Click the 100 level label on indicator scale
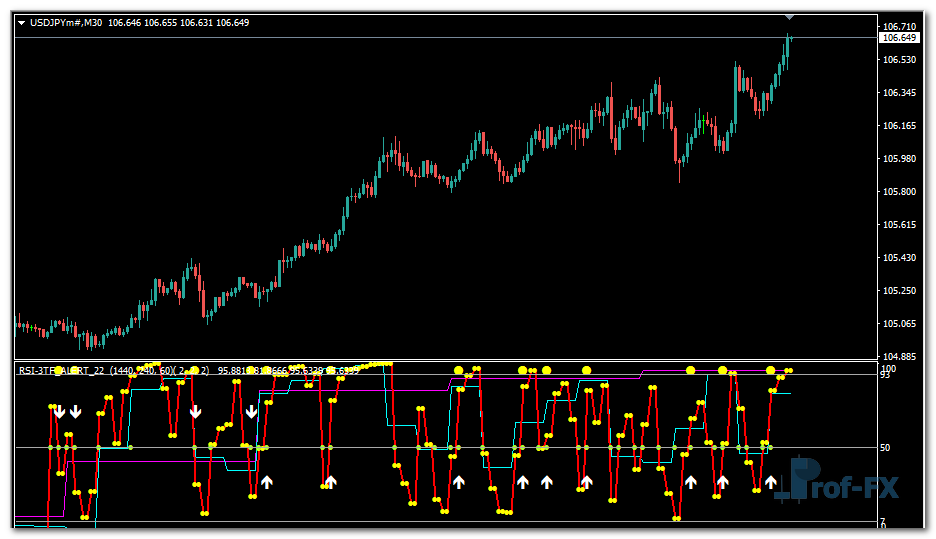Image resolution: width=936 pixels, height=539 pixels. 887,369
